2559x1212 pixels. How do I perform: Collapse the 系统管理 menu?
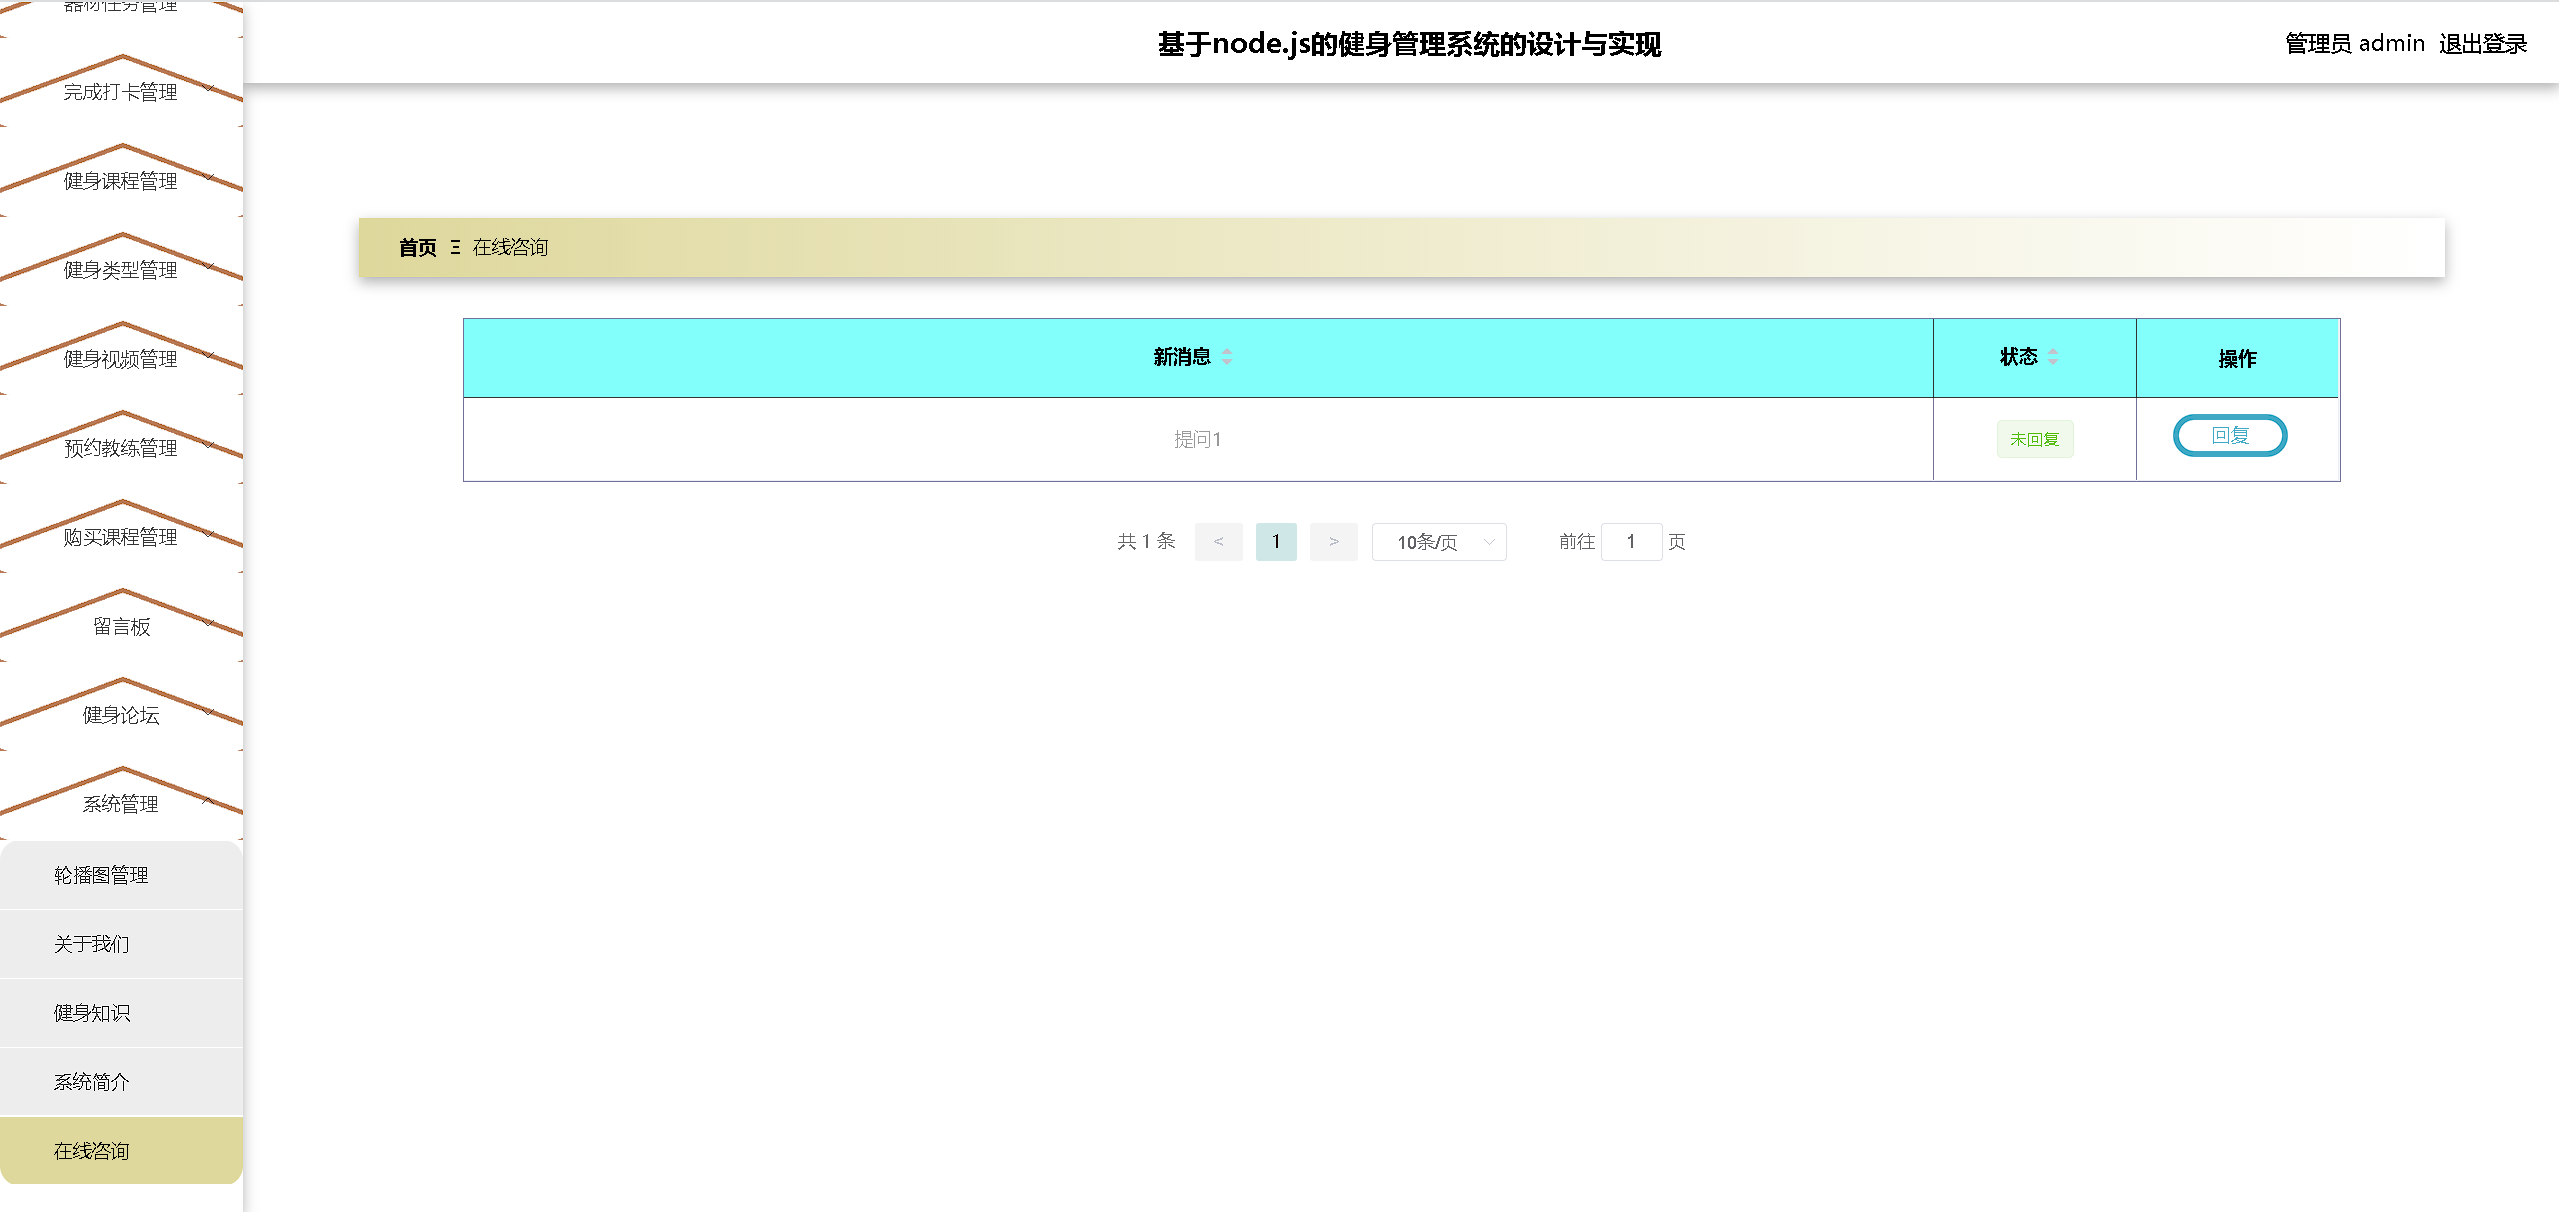tap(121, 805)
